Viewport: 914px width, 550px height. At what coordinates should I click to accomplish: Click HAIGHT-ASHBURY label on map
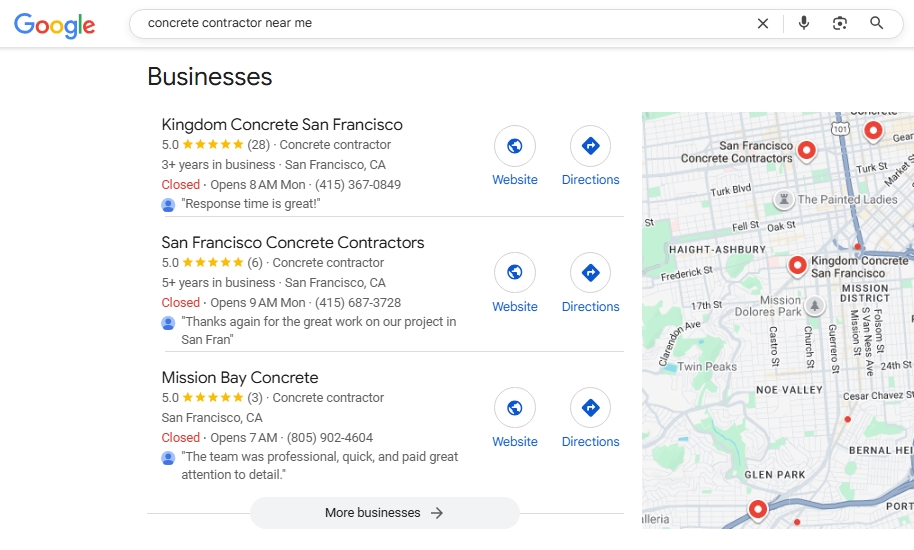coord(718,249)
